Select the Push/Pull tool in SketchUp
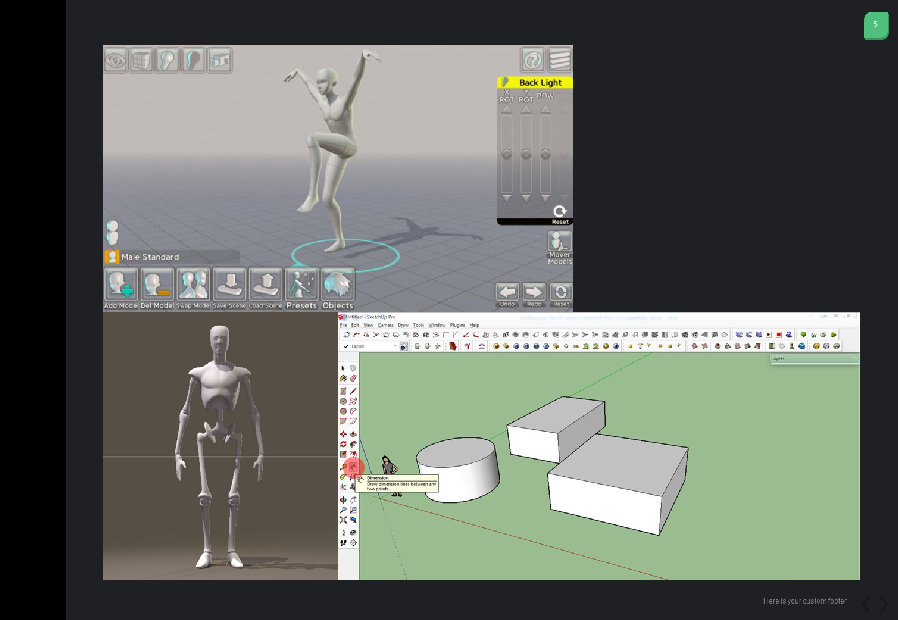The width and height of the screenshot is (898, 620). click(x=353, y=434)
